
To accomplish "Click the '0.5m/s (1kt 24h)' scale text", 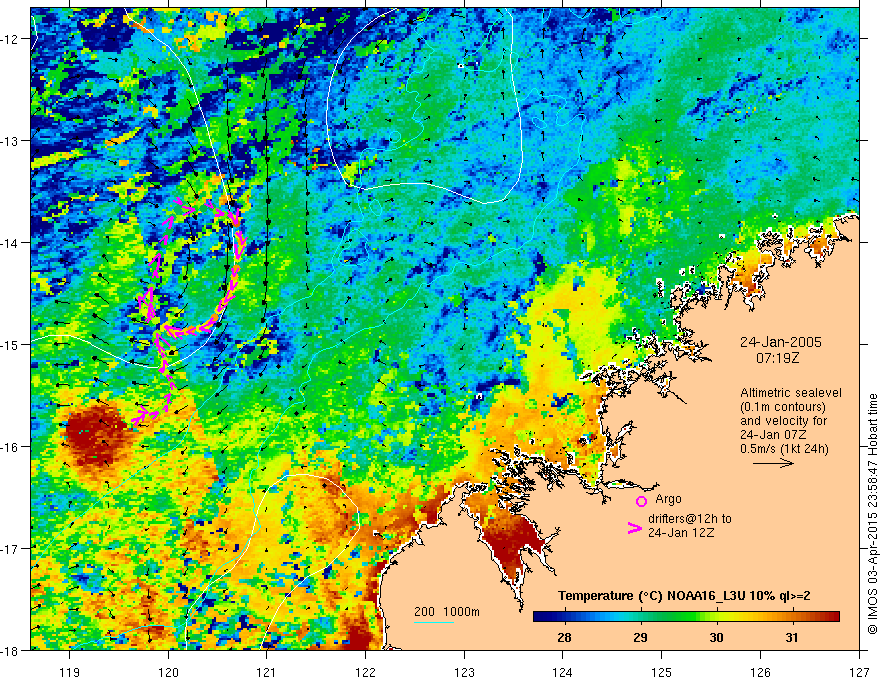I will pyautogui.click(x=784, y=449).
